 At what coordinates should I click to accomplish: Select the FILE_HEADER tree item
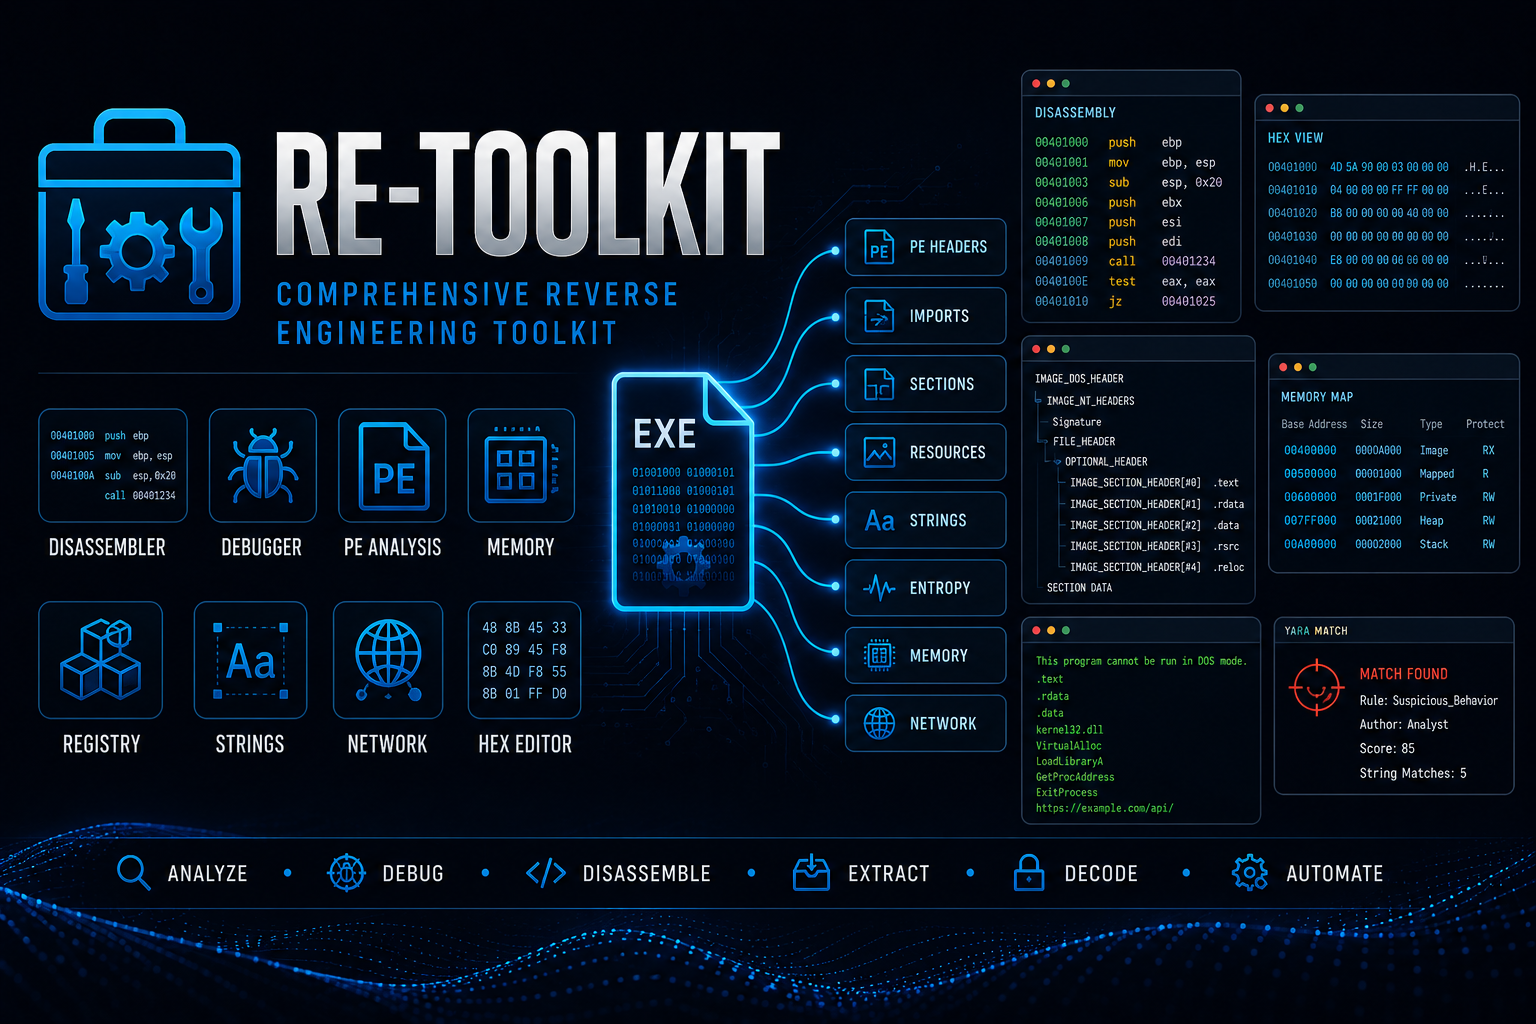[1083, 441]
